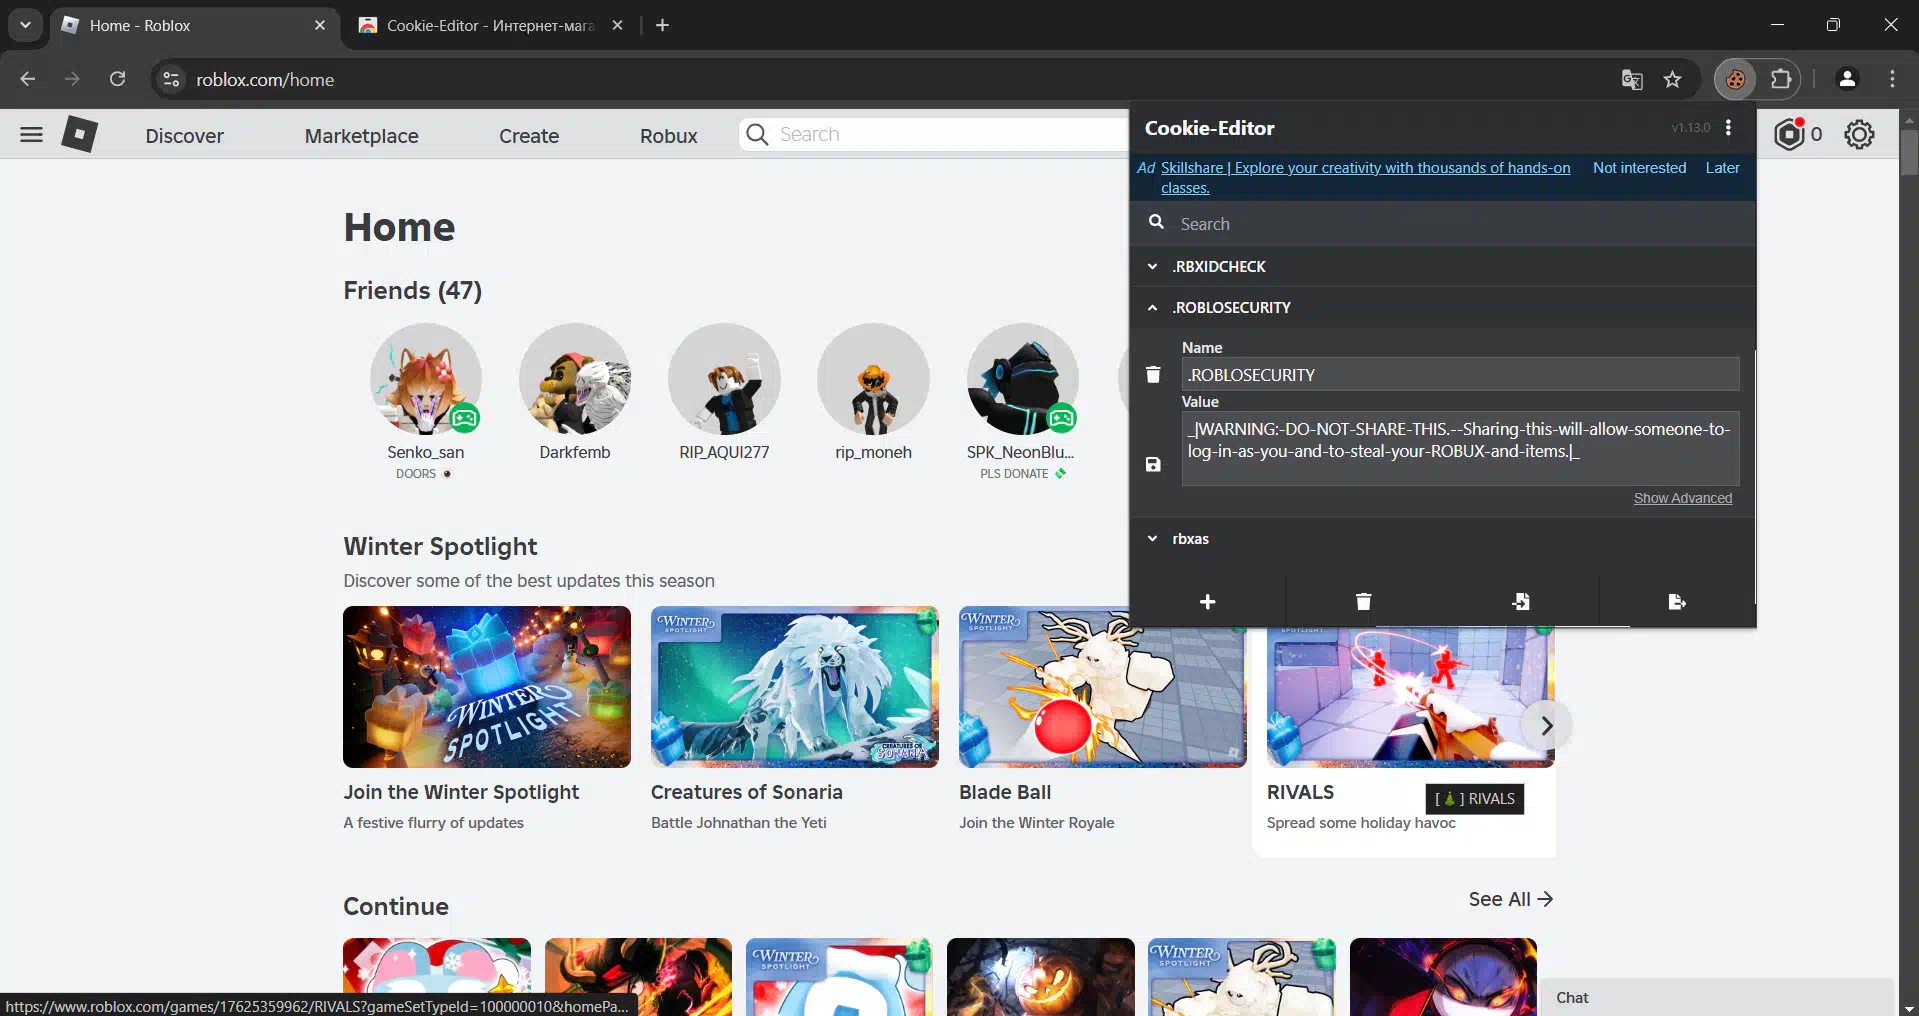1919x1016 pixels.
Task: Open Roblox hamburger navigation menu
Action: [x=31, y=134]
